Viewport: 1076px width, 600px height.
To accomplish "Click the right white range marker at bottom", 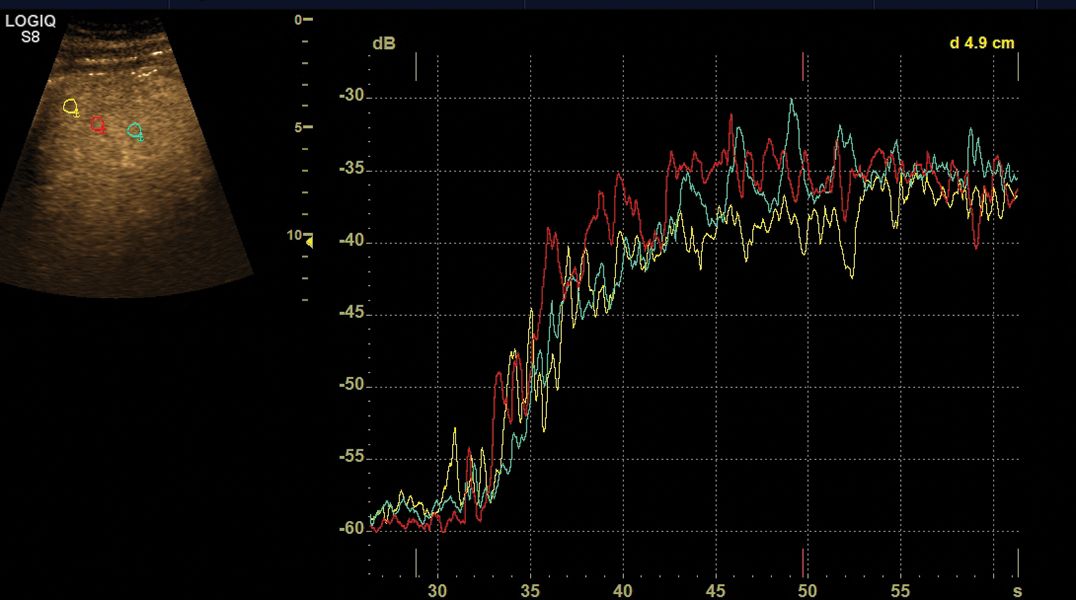I will (1018, 561).
